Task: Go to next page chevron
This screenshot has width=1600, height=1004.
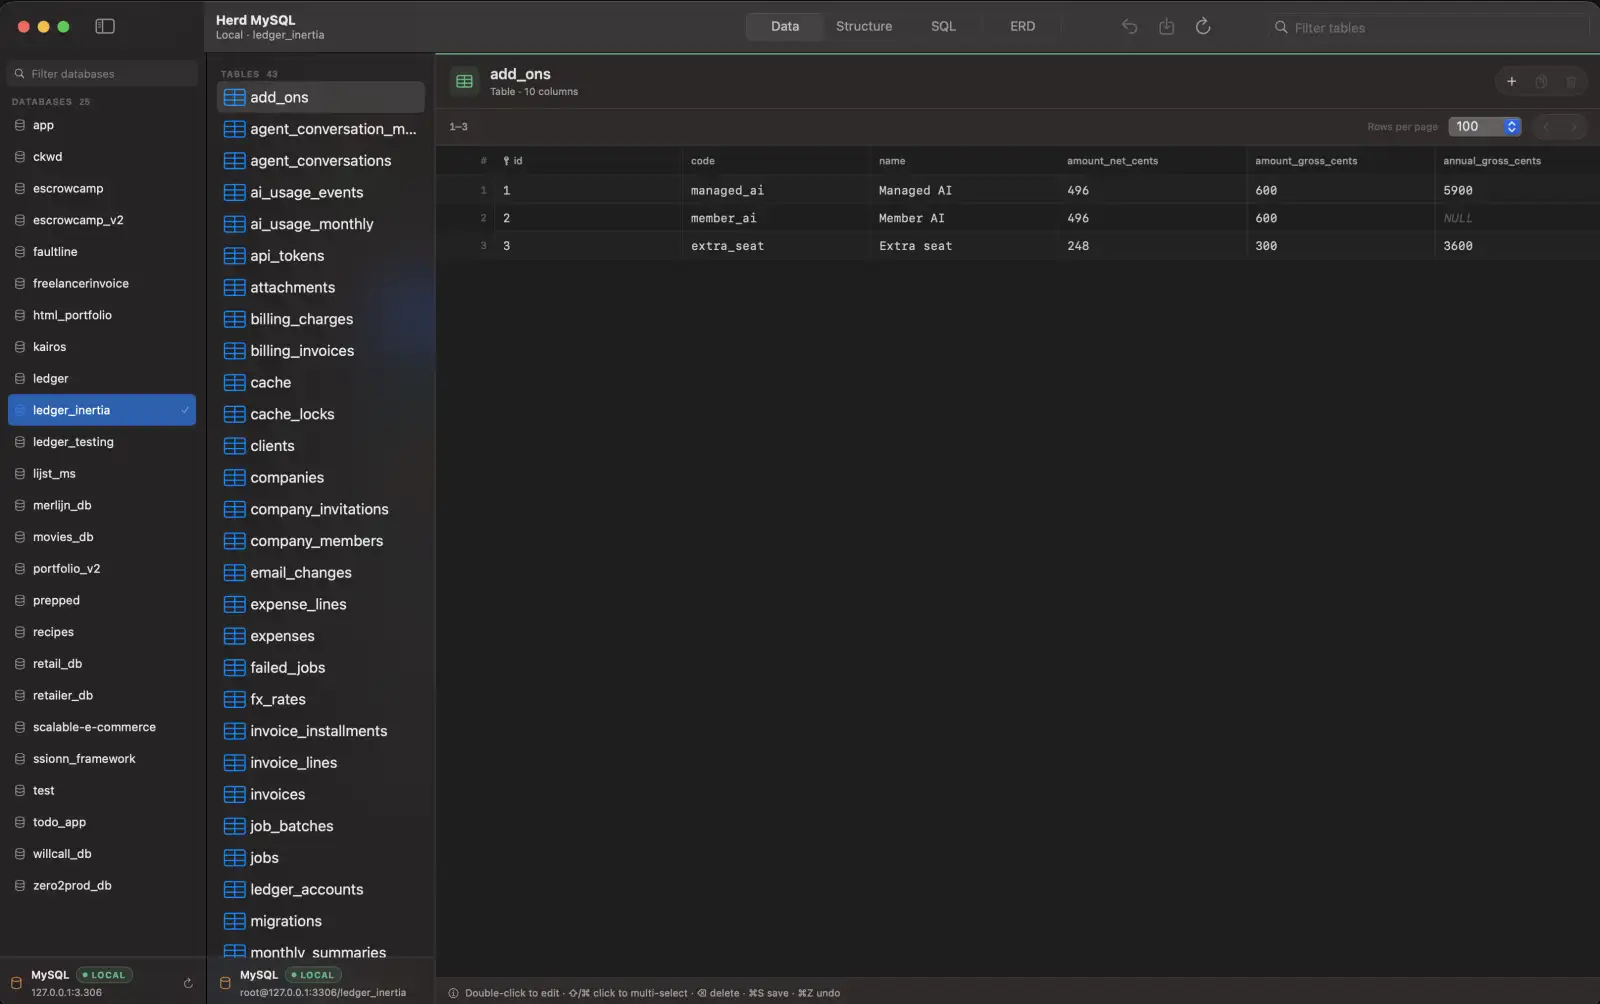Action: coord(1573,127)
